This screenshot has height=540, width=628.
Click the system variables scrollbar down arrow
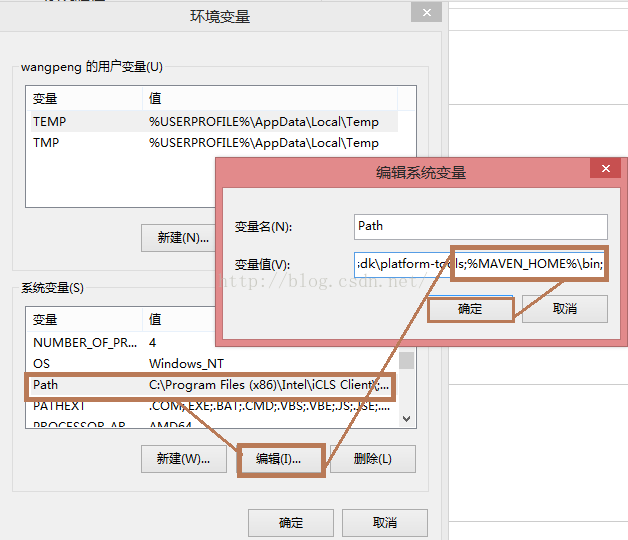(x=407, y=419)
